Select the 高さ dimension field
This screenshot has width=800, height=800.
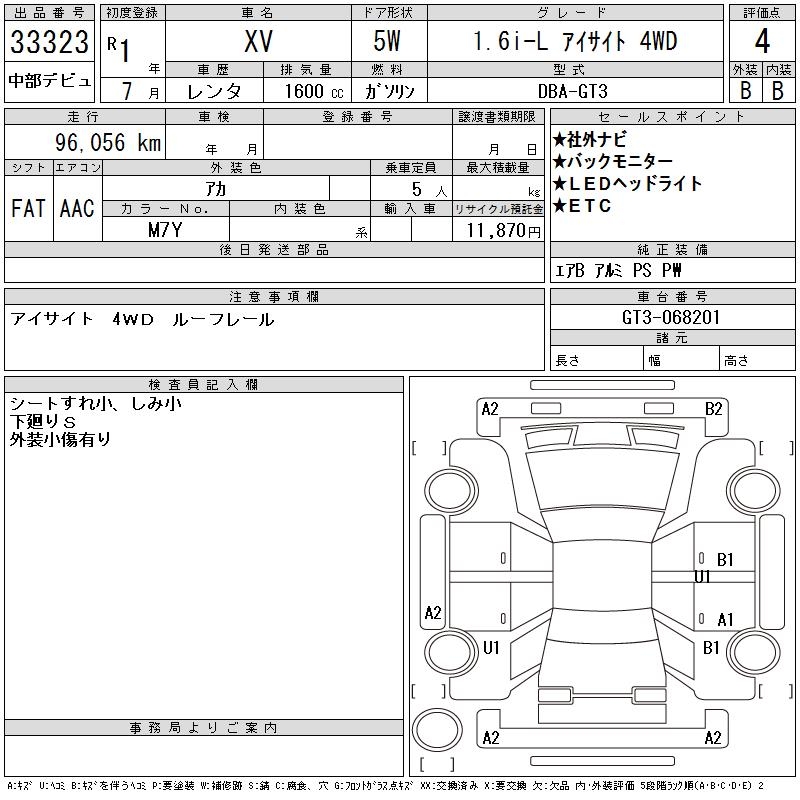(x=758, y=359)
